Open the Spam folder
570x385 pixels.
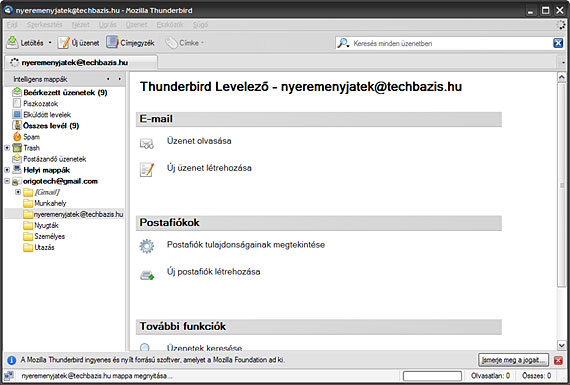point(27,137)
